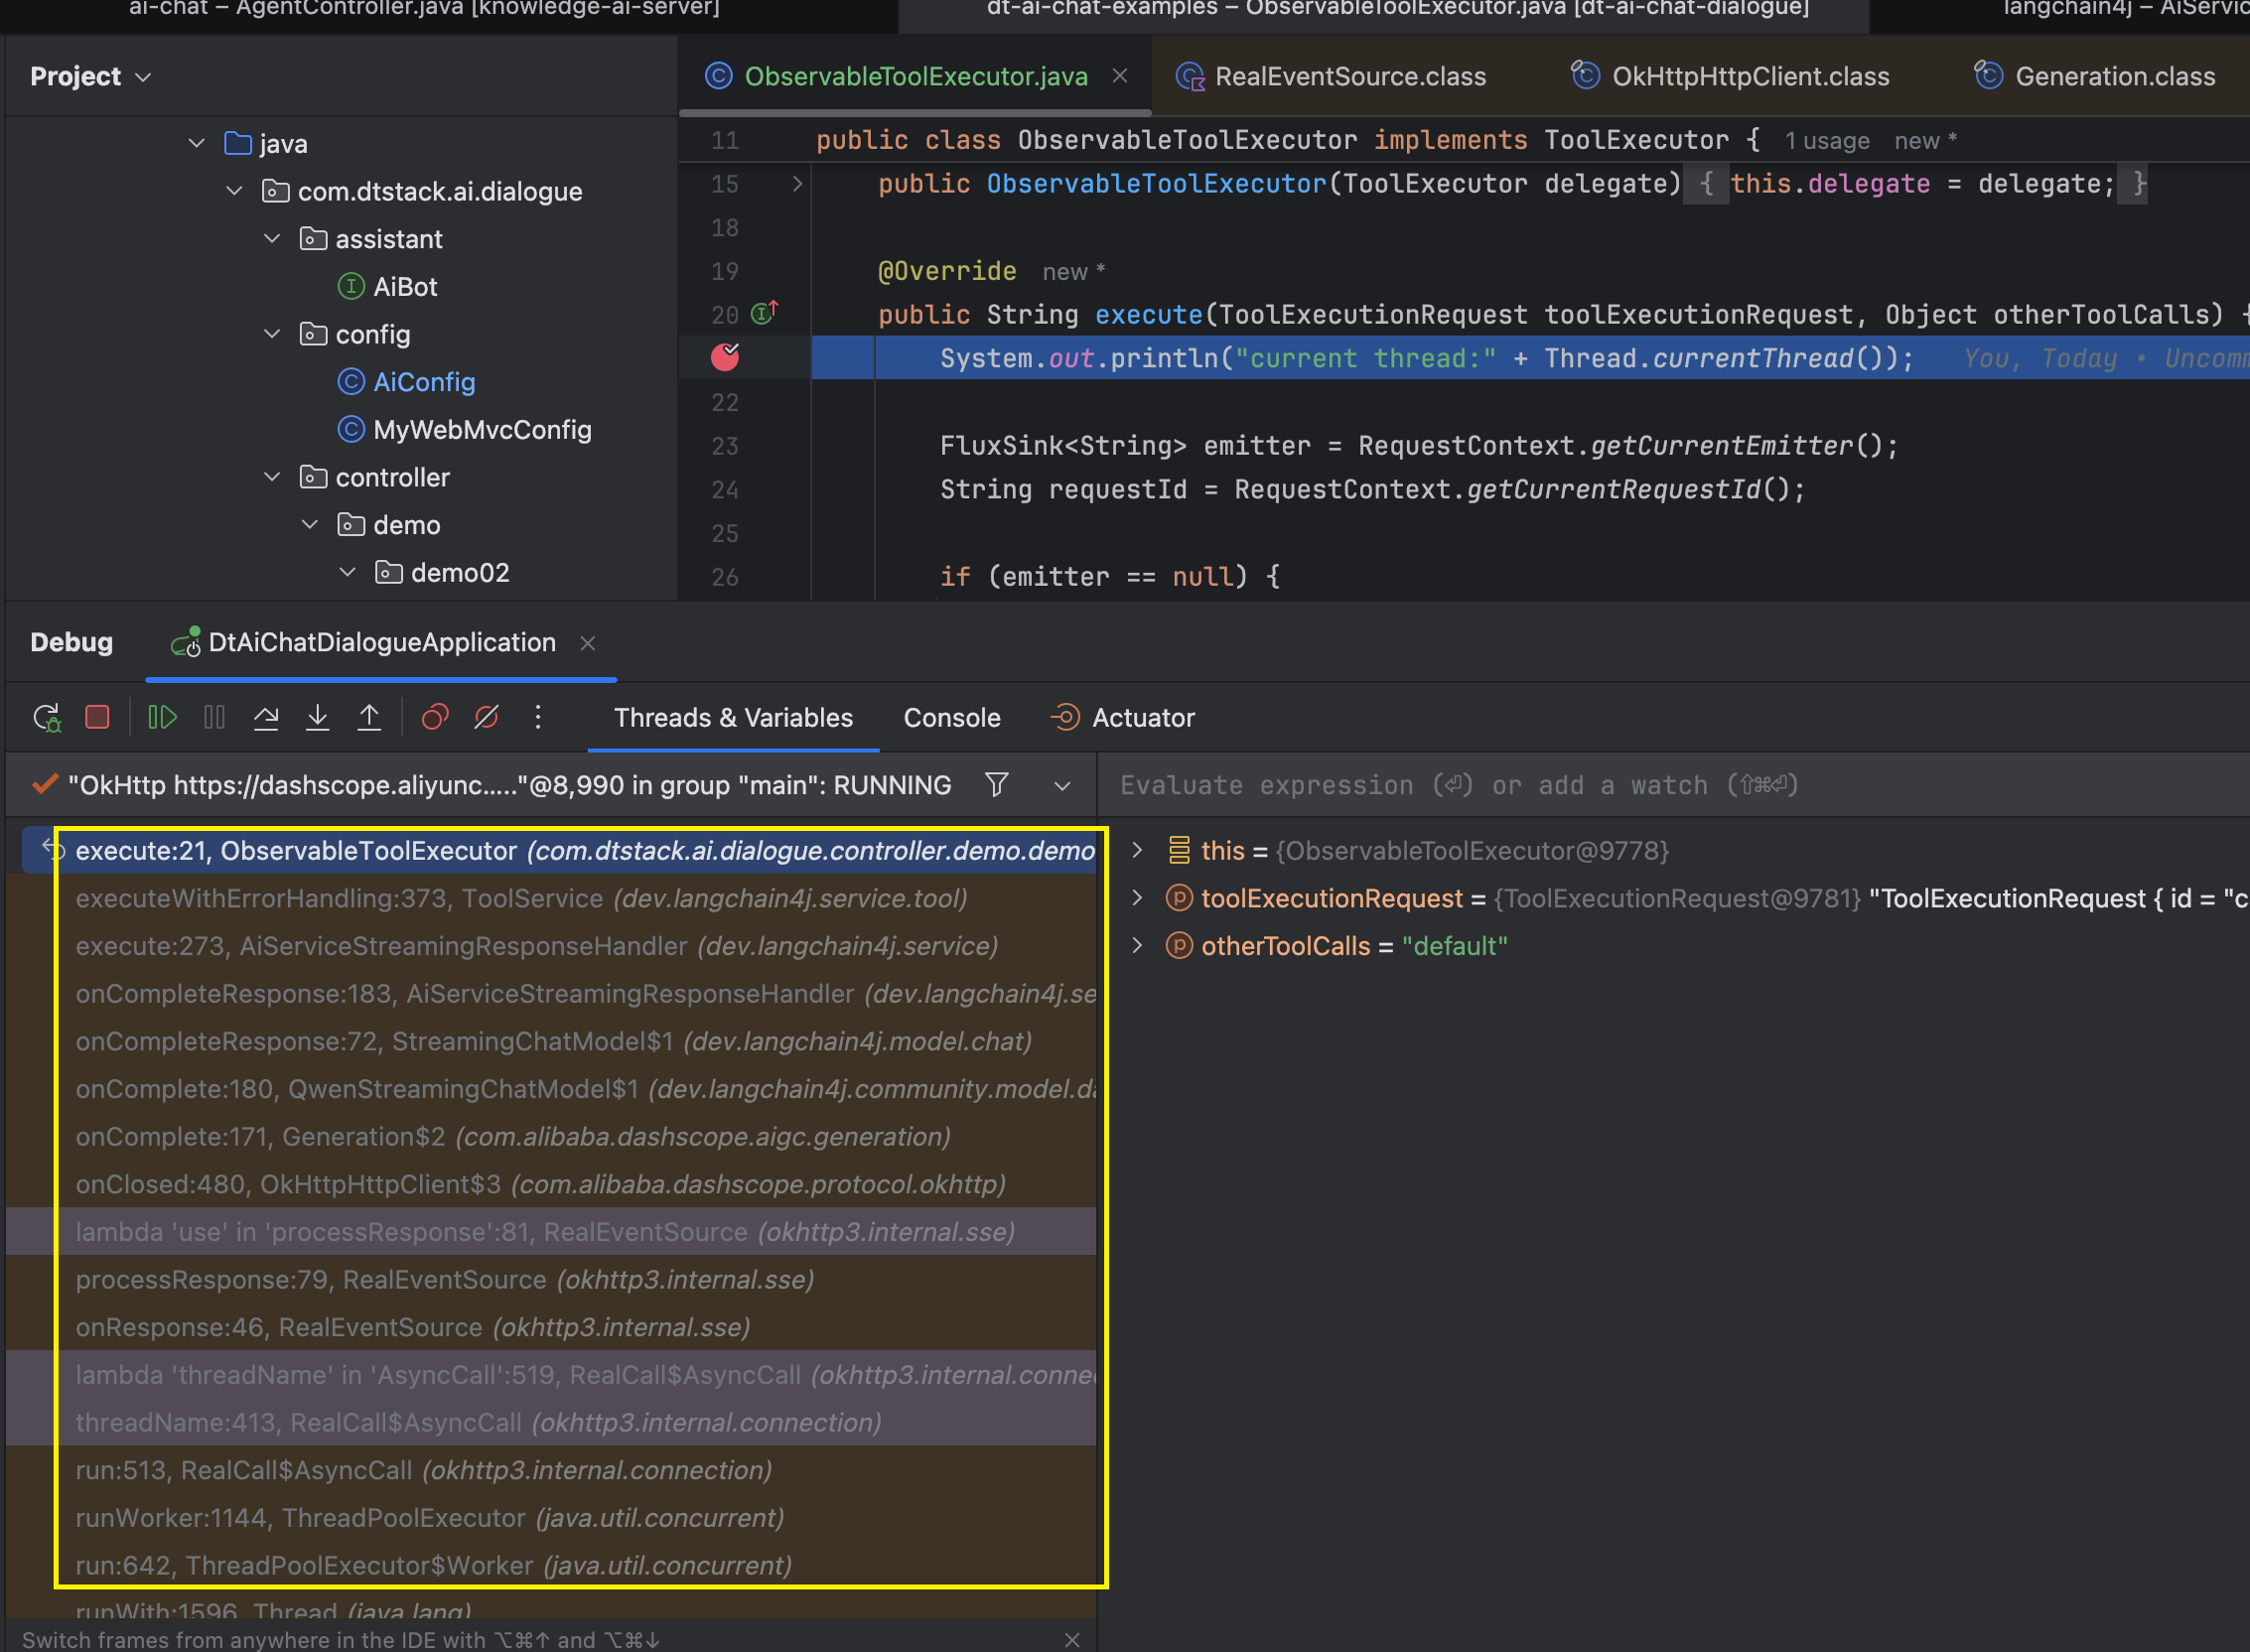Screen dimensions: 2250x1652
Task: Click the implements gutter icon on line 20
Action: (x=765, y=313)
